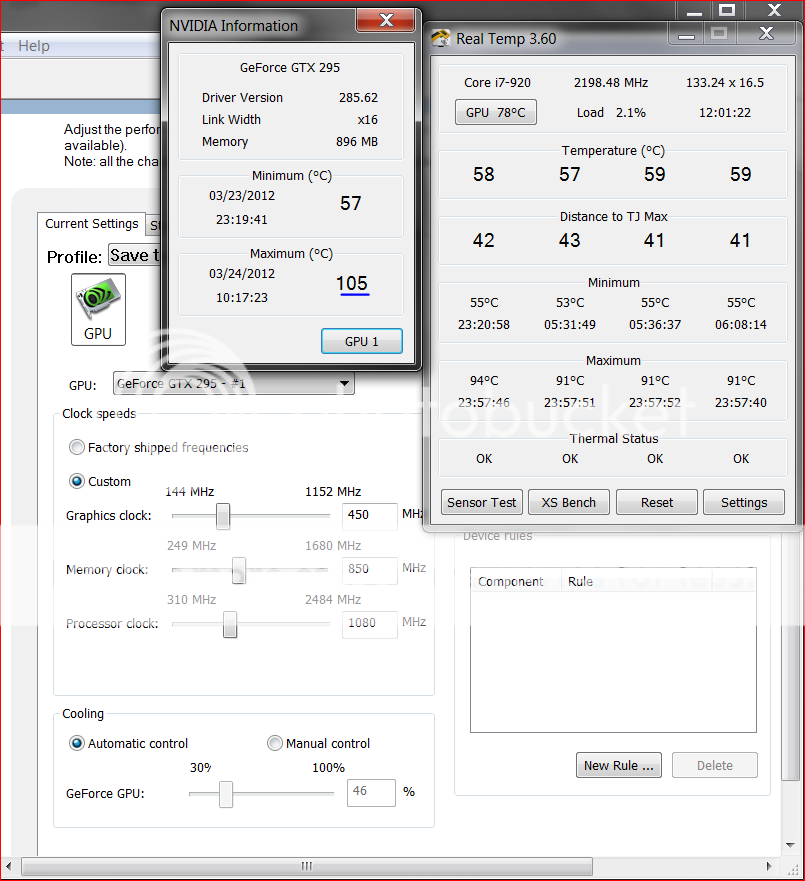Screen dimensions: 805x881
Task: Click the New Rule button
Action: 620,766
